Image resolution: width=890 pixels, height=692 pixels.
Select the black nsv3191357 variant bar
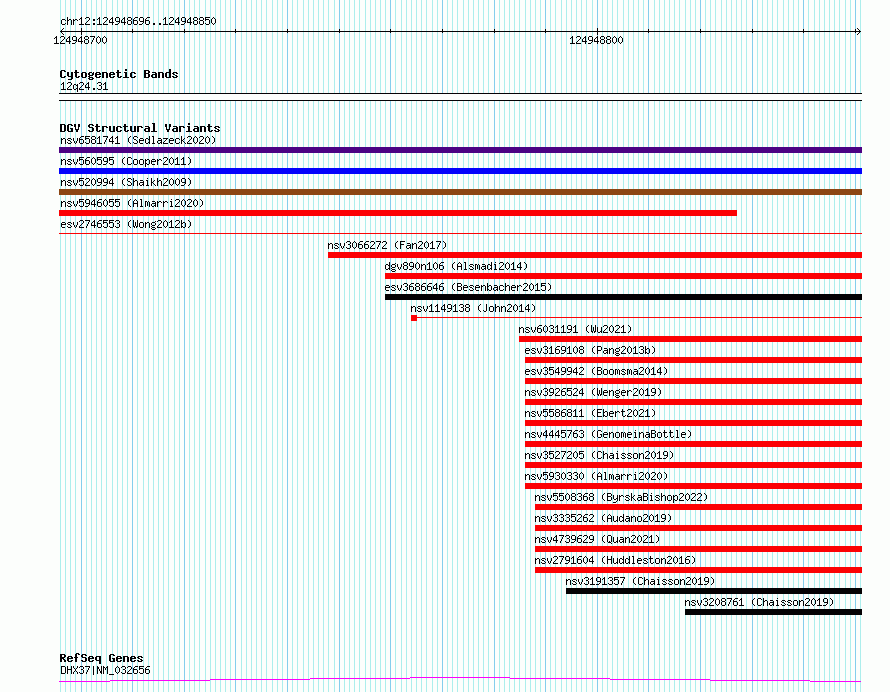714,592
